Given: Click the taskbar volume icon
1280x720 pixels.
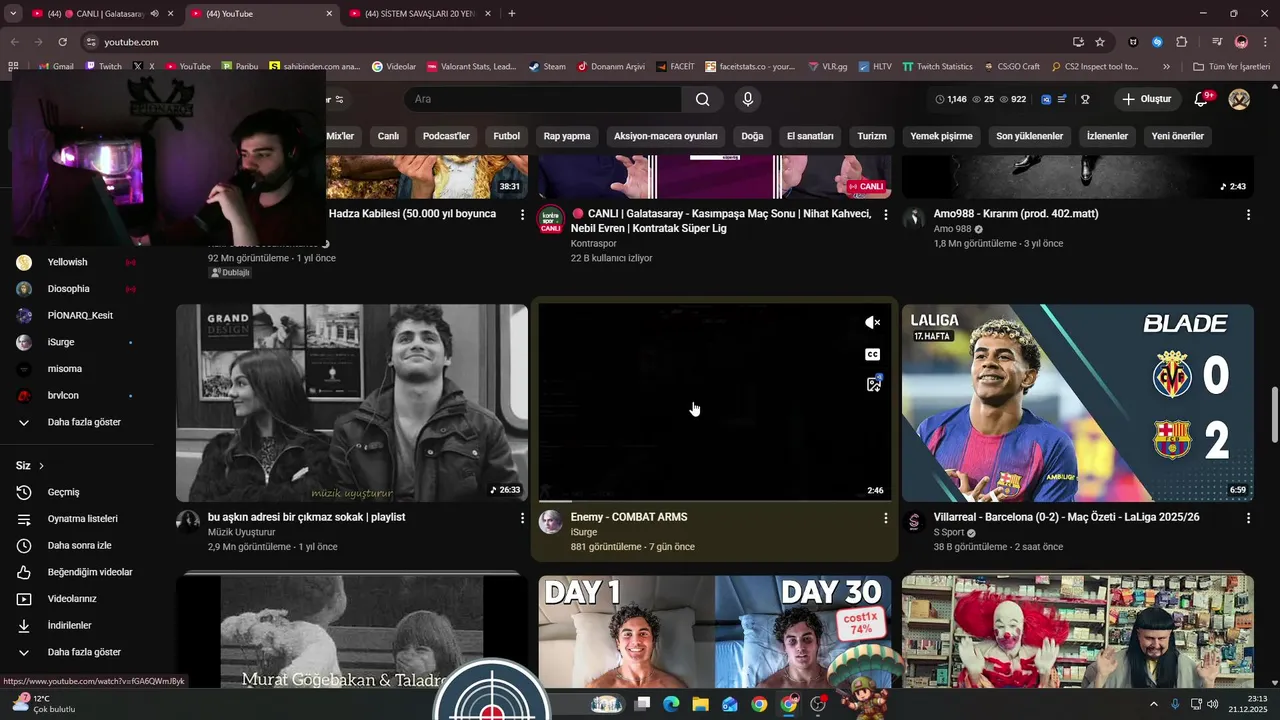Looking at the screenshot, I should coord(1213,704).
